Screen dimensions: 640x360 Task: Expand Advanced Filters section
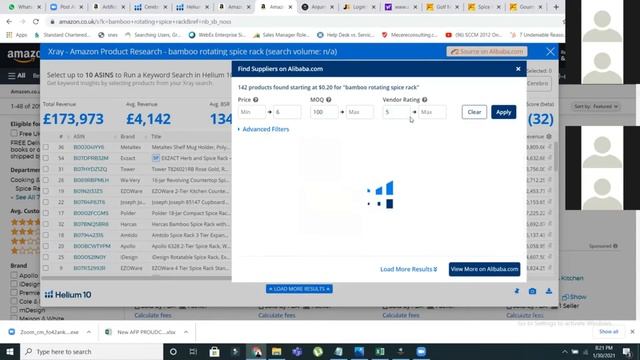pyautogui.click(x=264, y=129)
